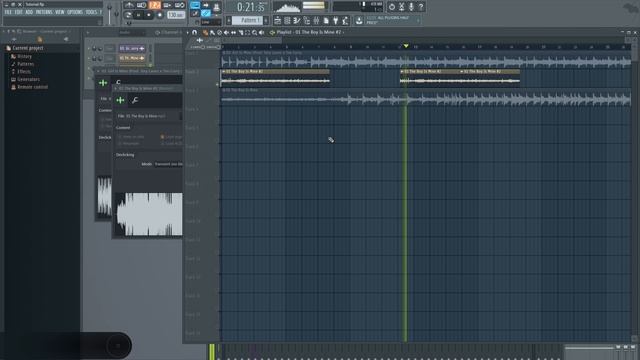Click the Record button in transport
The height and width of the screenshot is (360, 640).
coord(160,15)
